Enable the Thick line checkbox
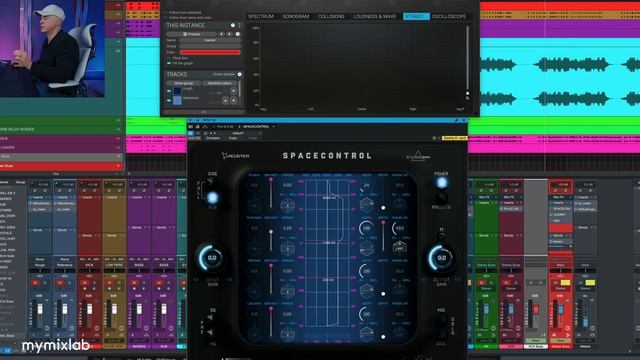The width and height of the screenshot is (640, 360). (x=169, y=58)
